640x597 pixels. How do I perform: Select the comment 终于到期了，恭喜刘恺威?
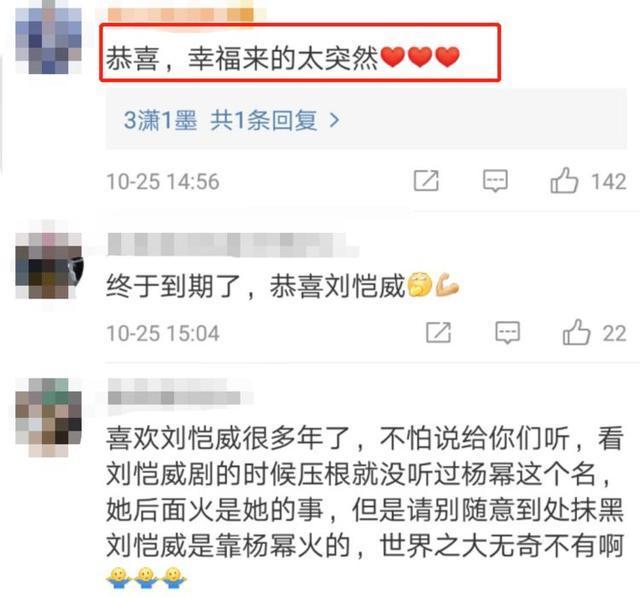tap(282, 285)
